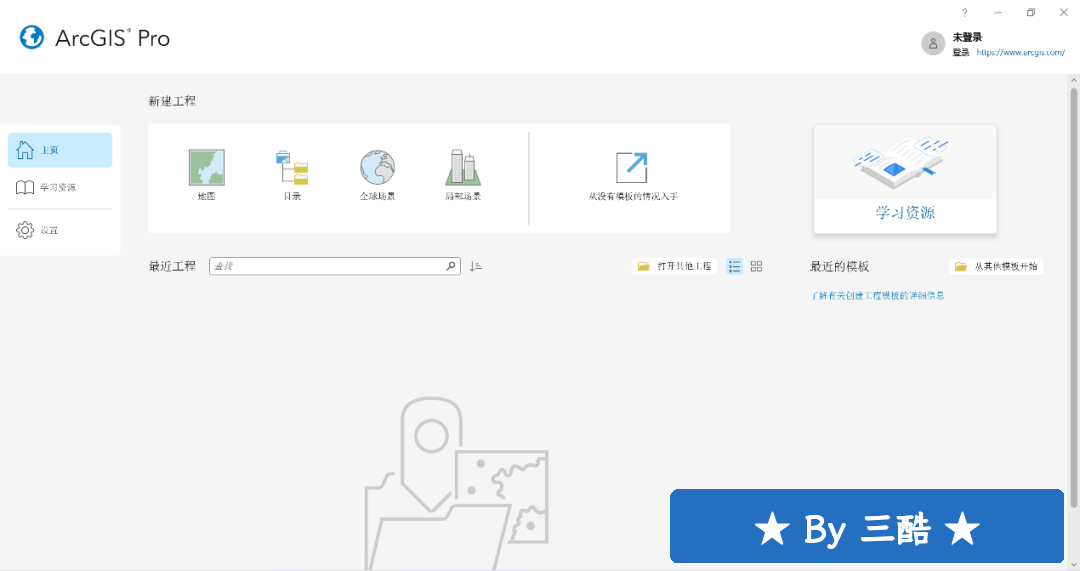Switch recent projects to list view
Screen dimensions: 1080x571
pyautogui.click(x=735, y=266)
